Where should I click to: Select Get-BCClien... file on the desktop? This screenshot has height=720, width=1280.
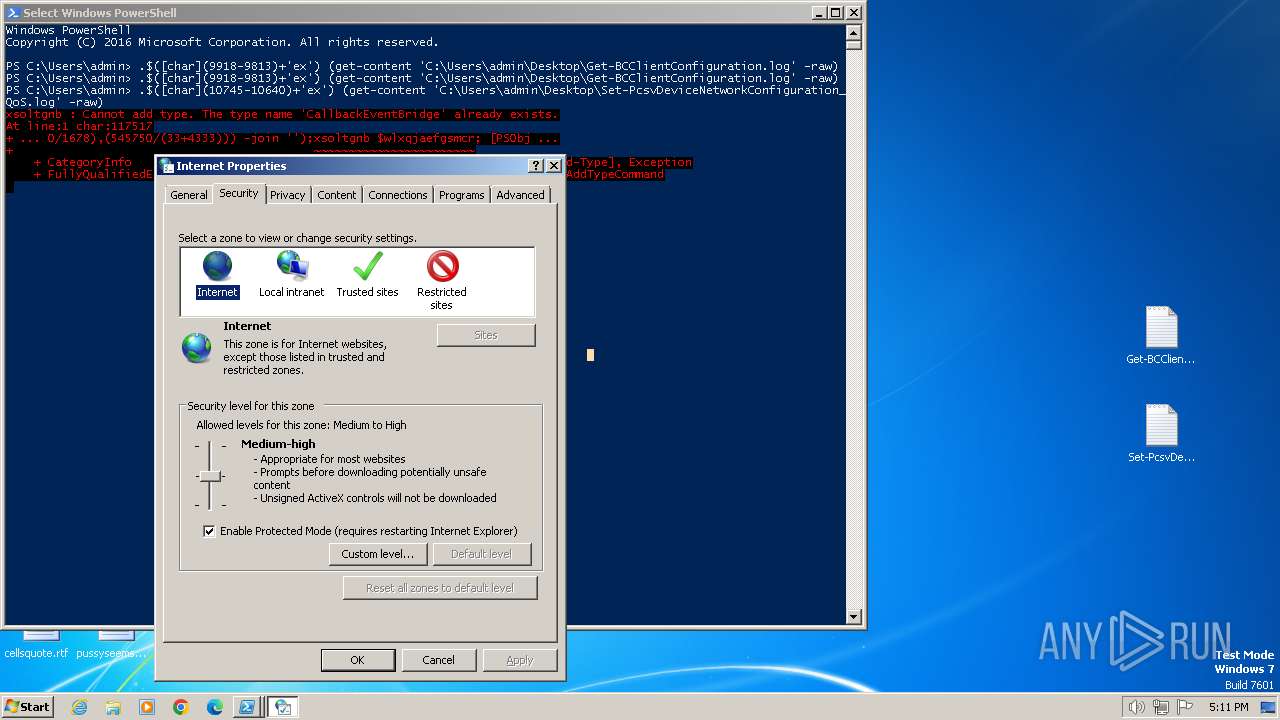pos(1161,336)
